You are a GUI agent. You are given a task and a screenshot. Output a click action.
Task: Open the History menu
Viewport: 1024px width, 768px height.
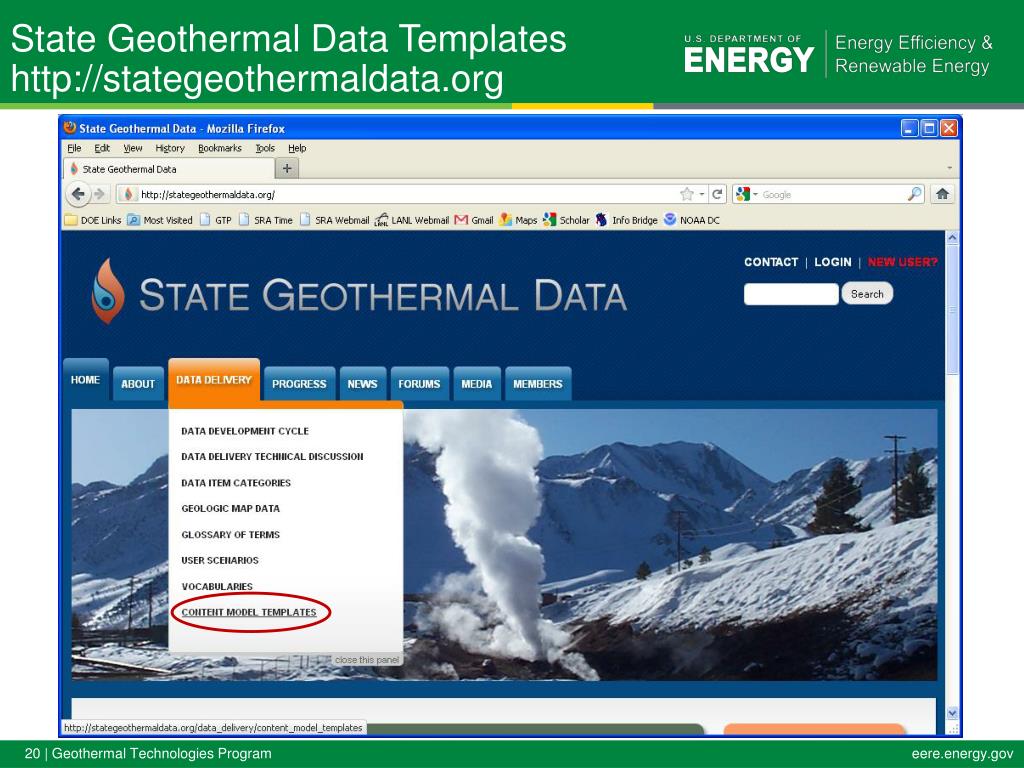pos(170,148)
